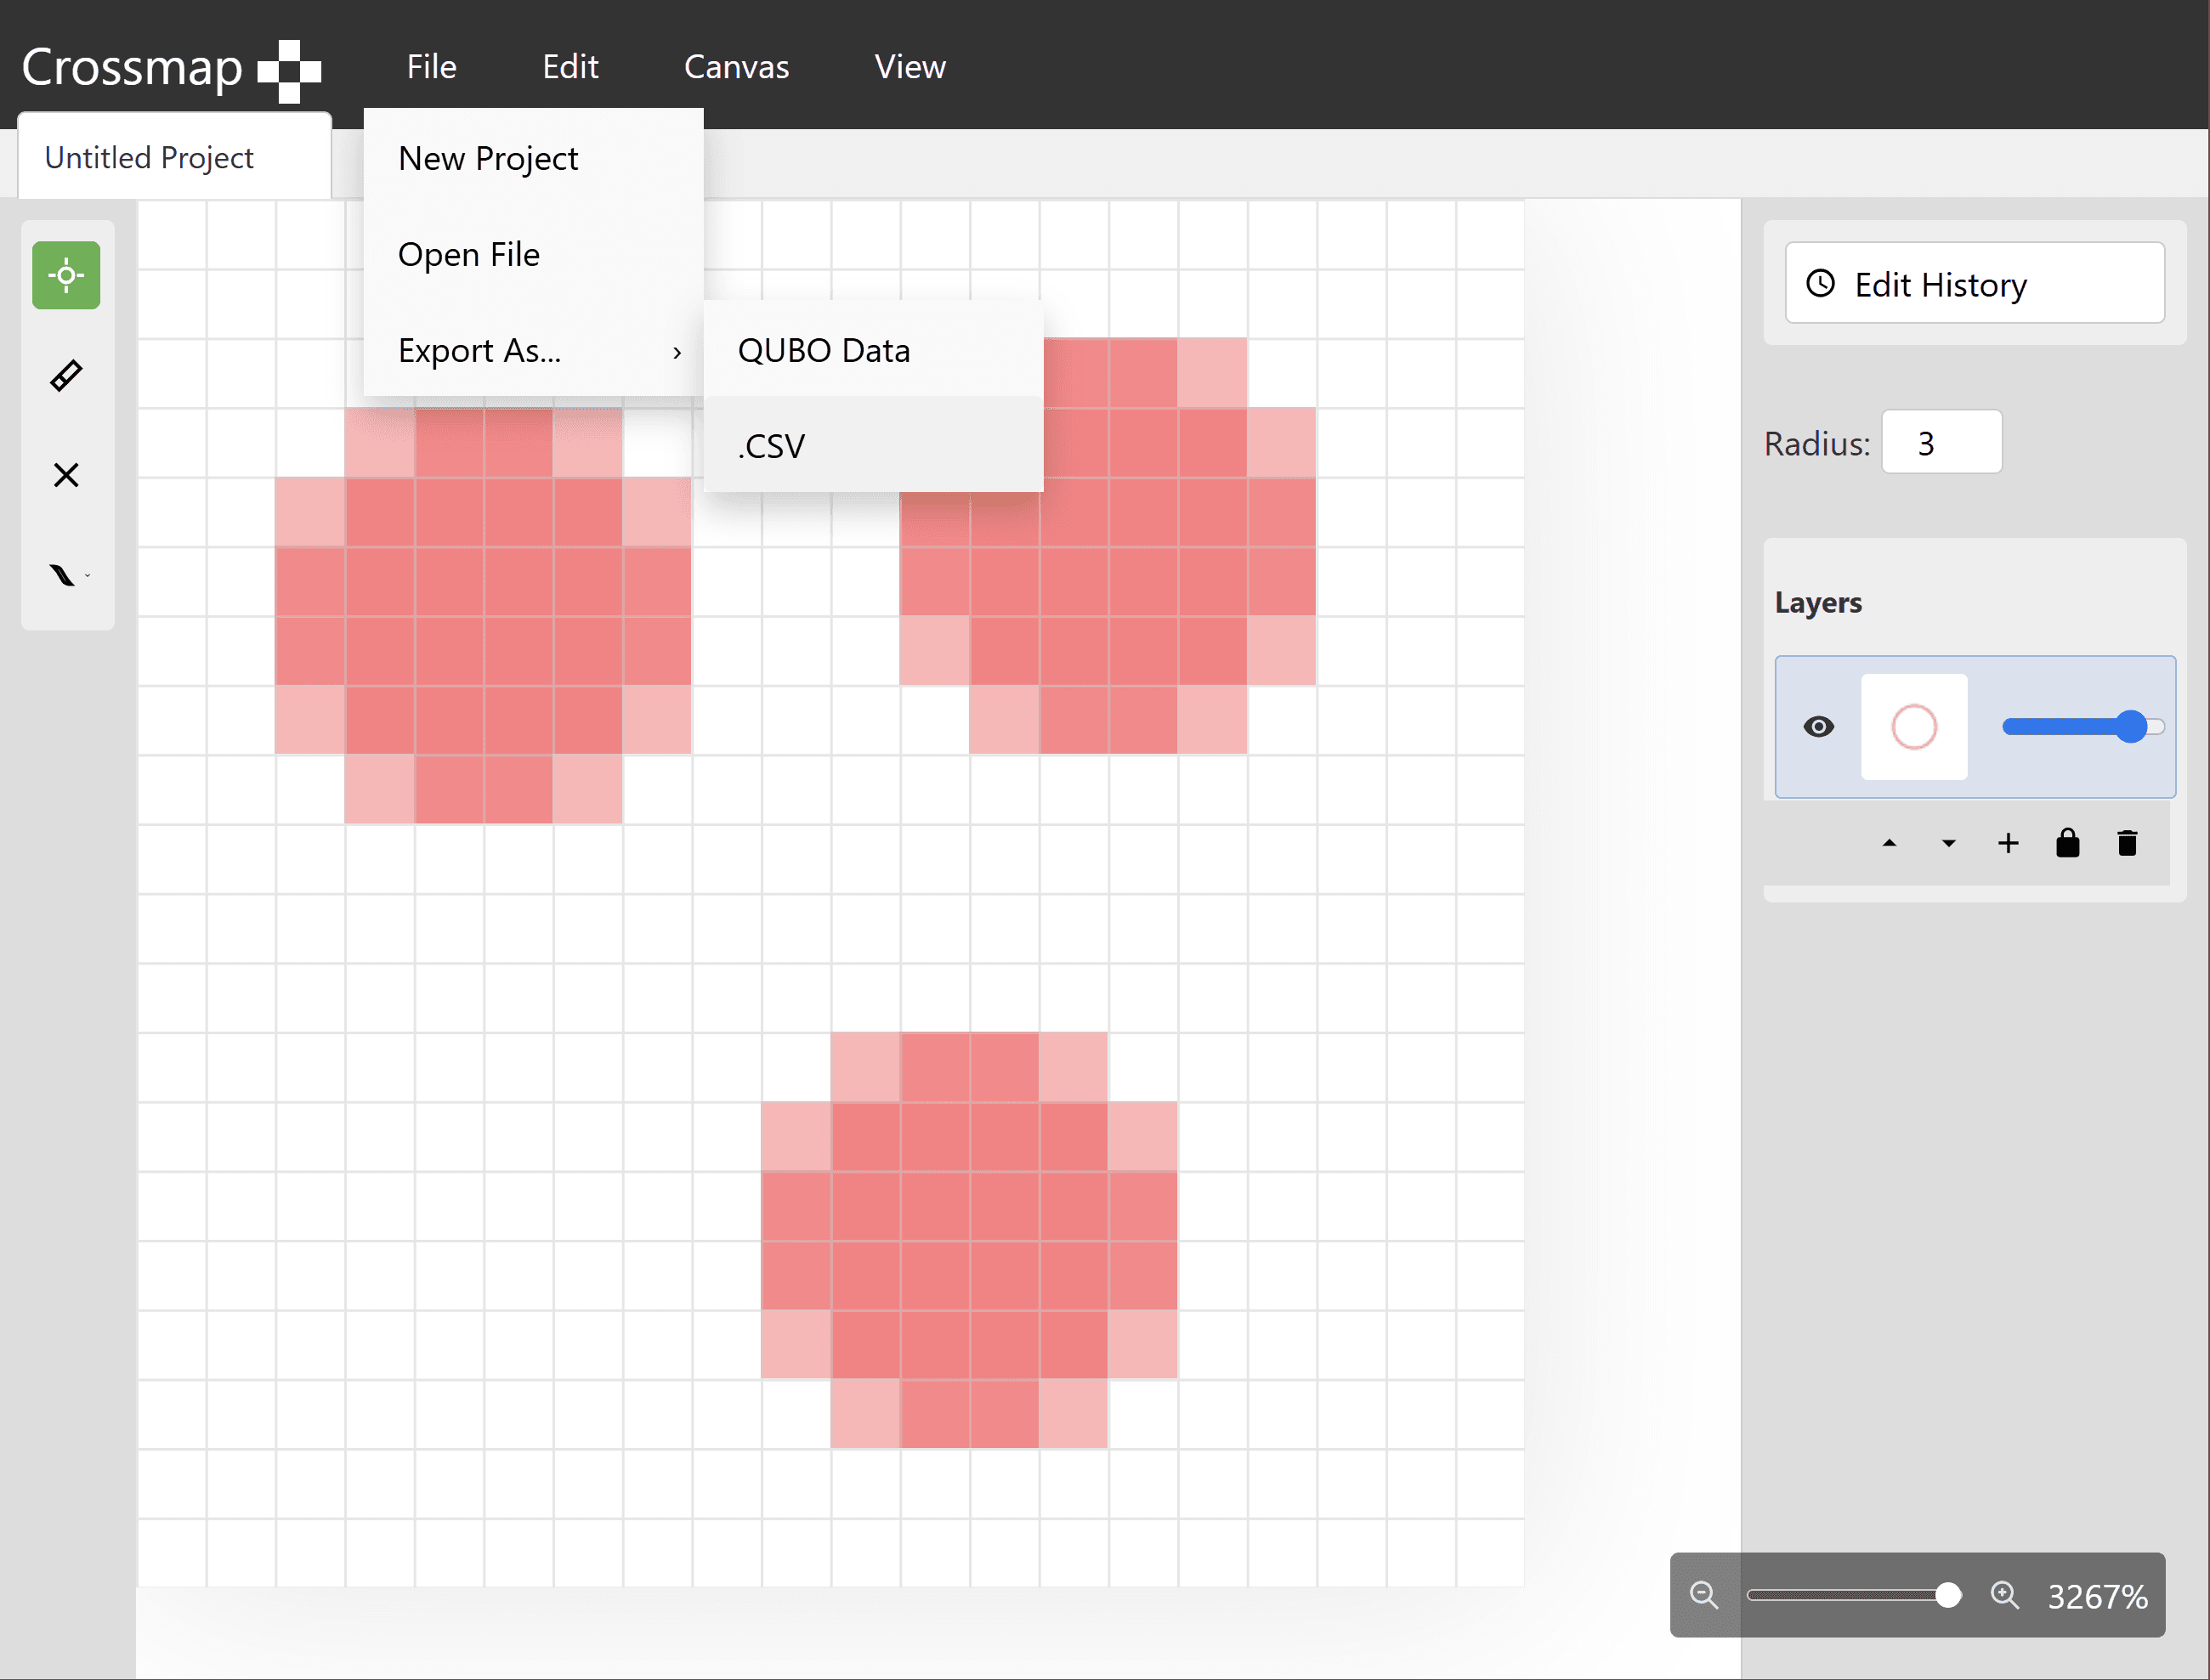Select the green crosshair placement tool
Viewport: 2210px width, 1680px height.
pos(66,275)
